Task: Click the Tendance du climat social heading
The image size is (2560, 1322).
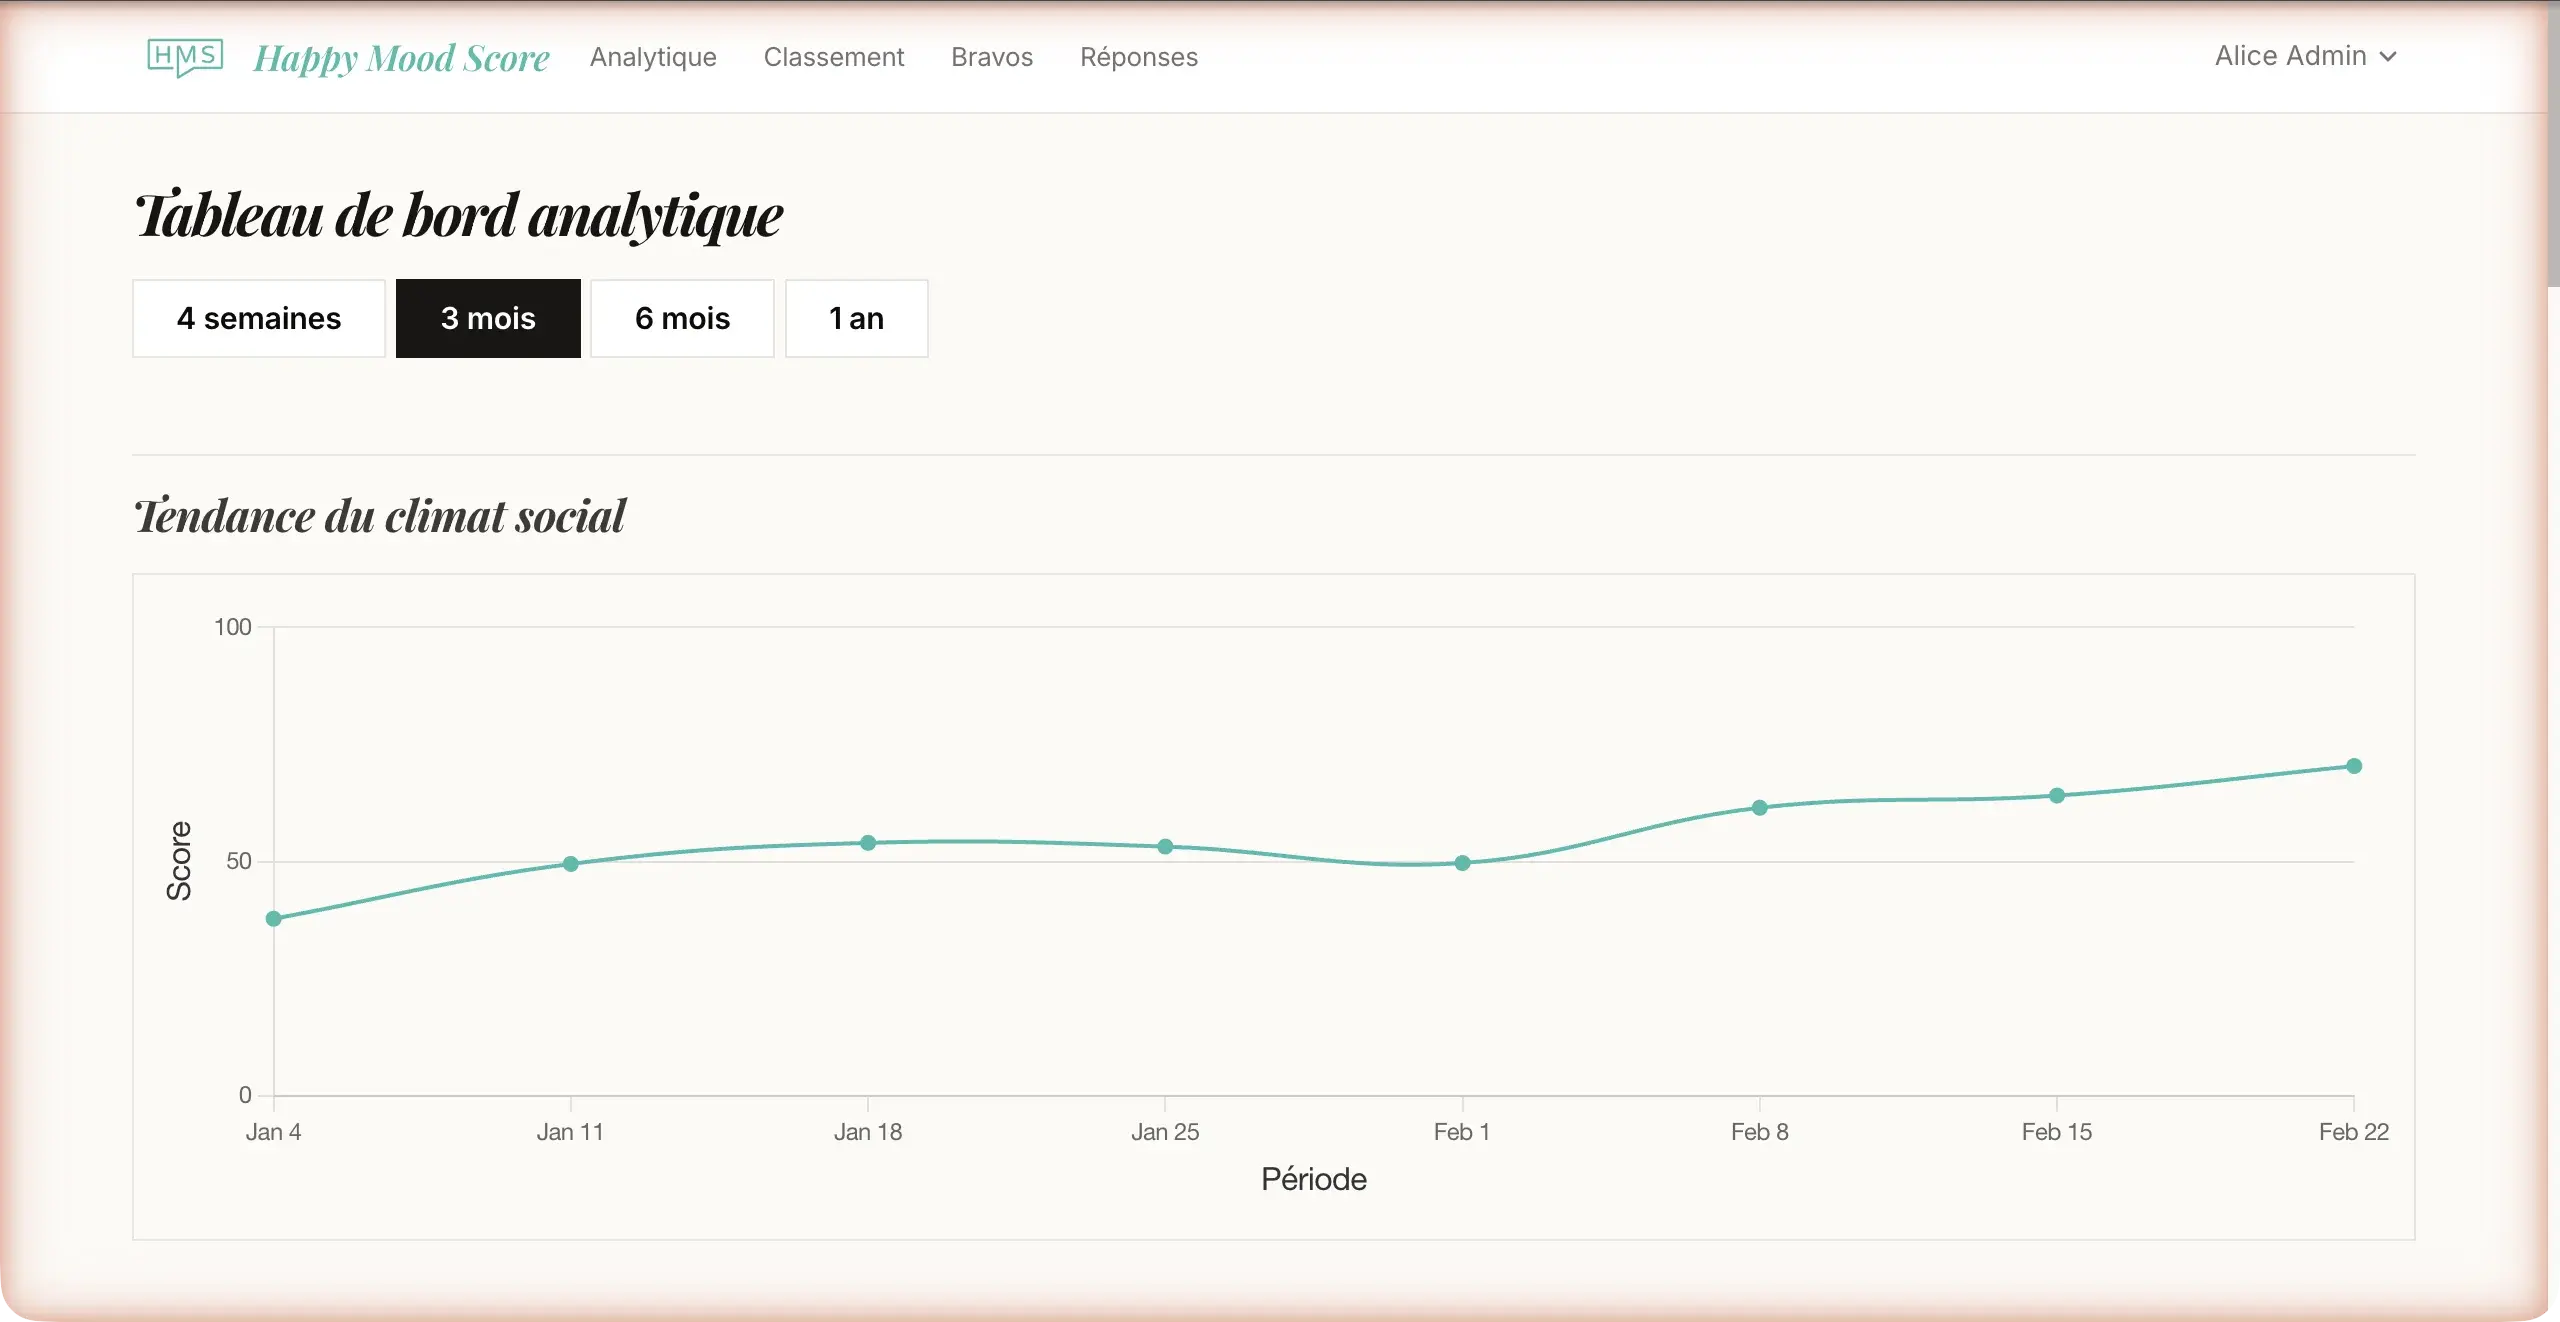Action: (x=380, y=516)
